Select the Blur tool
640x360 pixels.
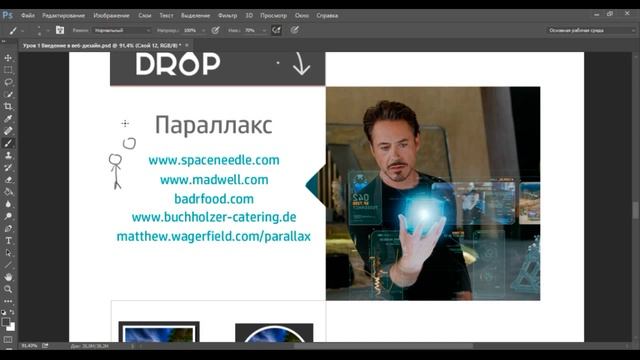coord(8,204)
